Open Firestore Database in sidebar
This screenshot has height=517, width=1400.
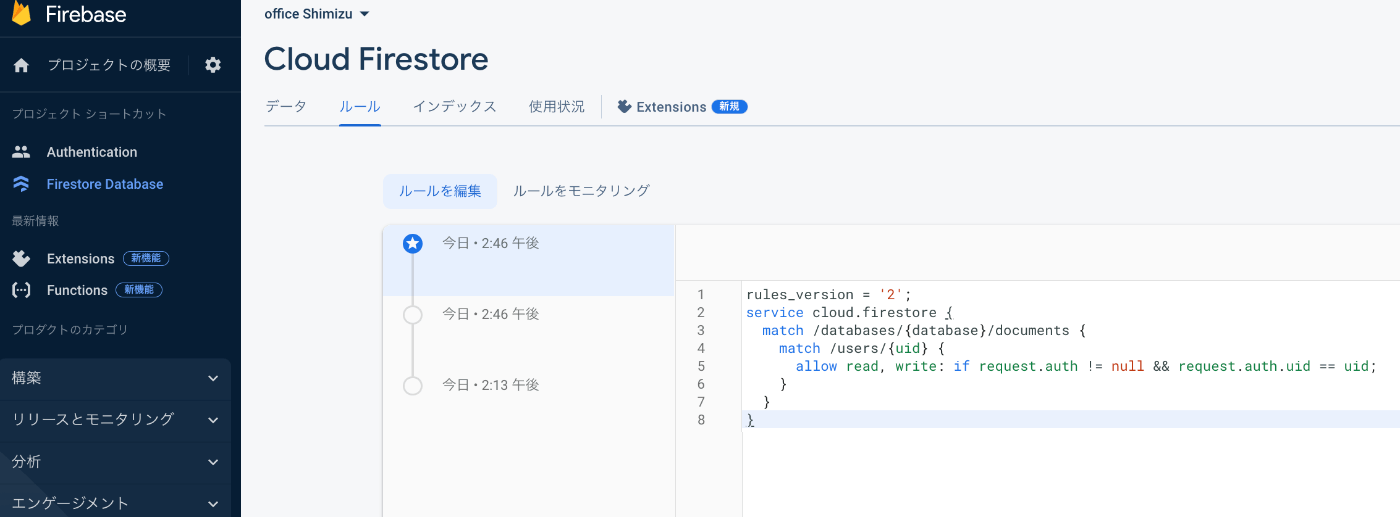pos(105,184)
